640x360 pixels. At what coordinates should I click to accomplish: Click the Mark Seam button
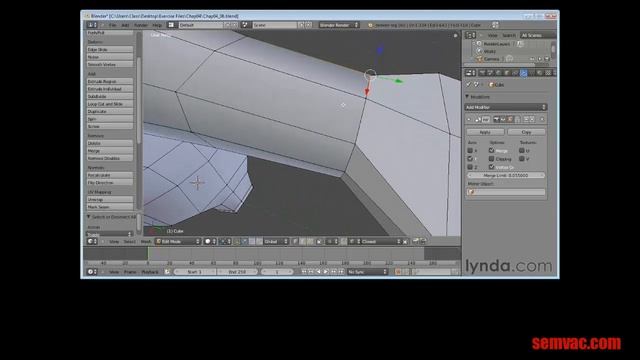pos(110,207)
